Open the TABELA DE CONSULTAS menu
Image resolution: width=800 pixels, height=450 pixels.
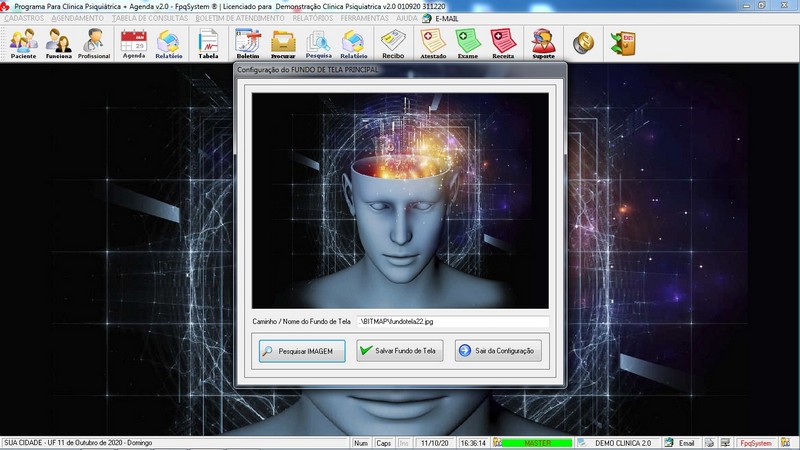coord(150,18)
